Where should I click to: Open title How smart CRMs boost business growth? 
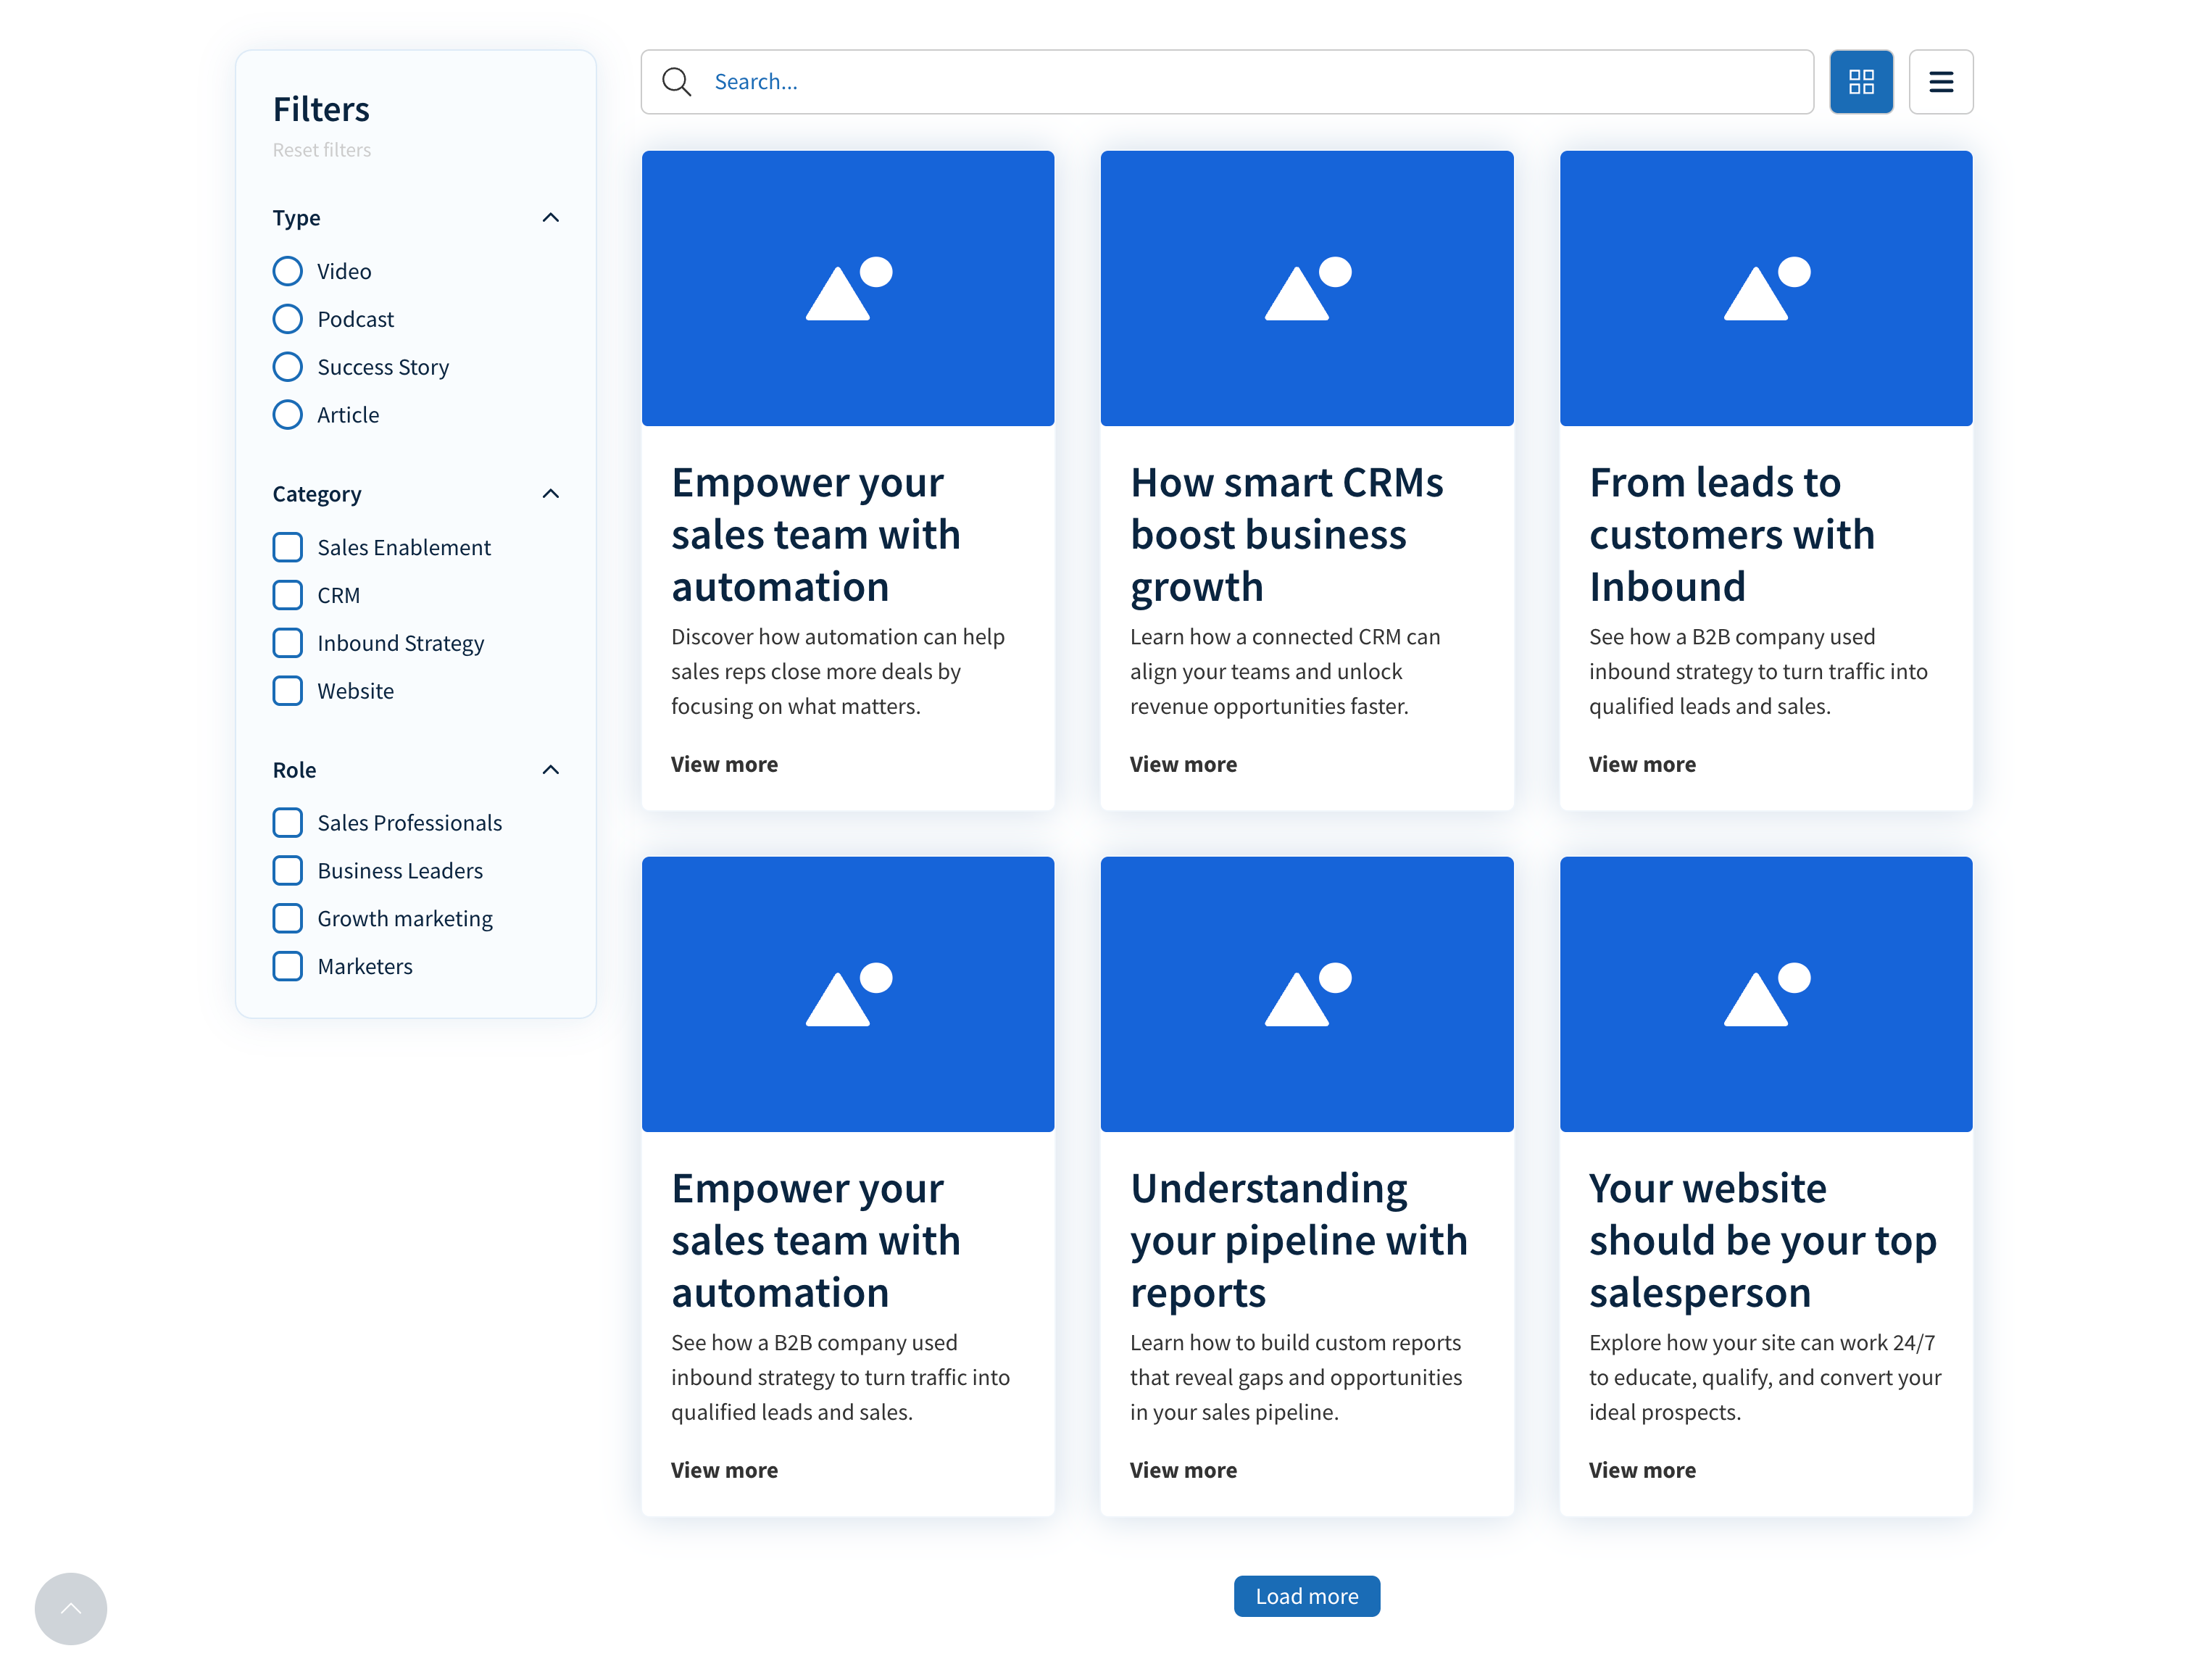coord(1286,535)
